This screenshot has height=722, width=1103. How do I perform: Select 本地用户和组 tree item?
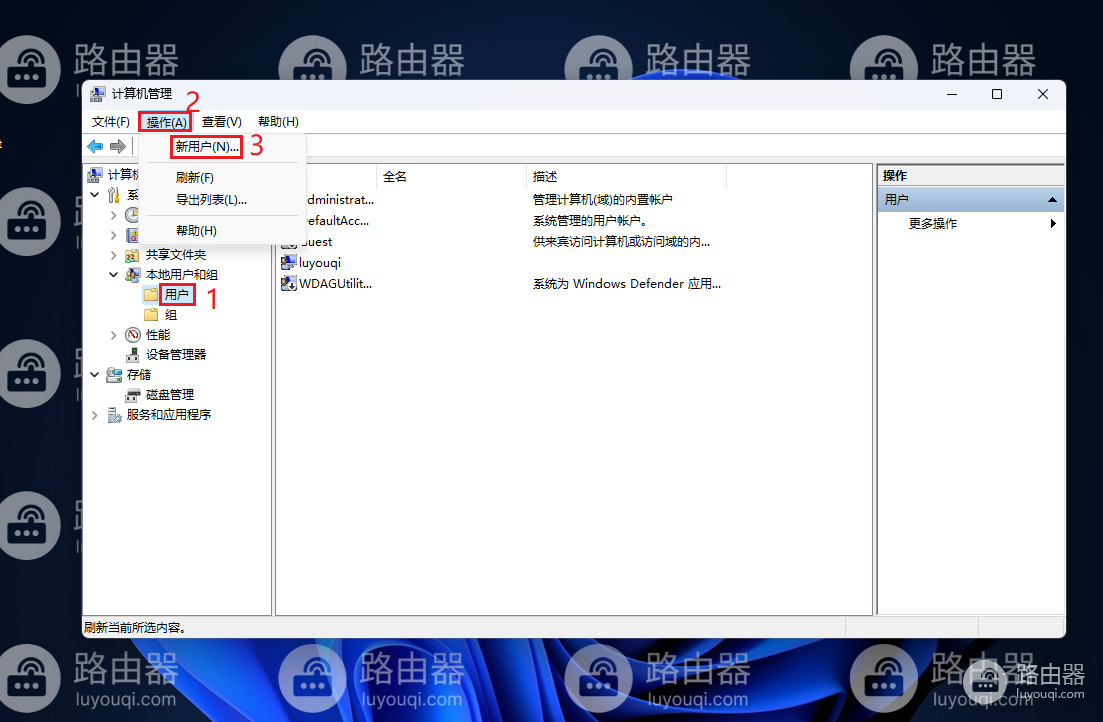(181, 274)
